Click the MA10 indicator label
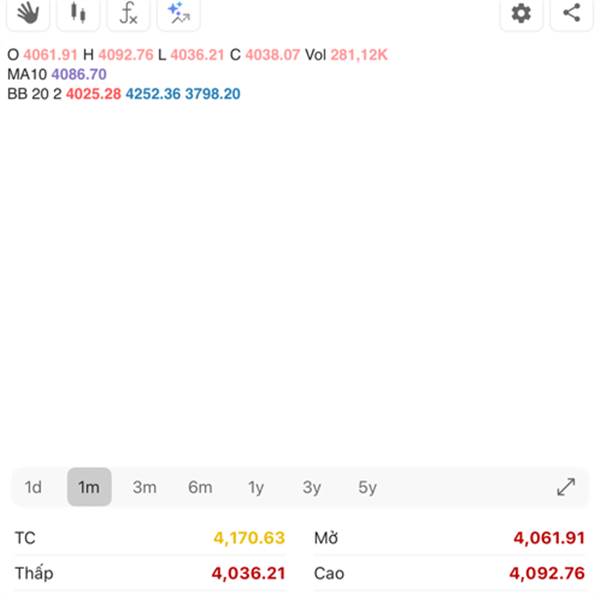Viewport: 600px width, 600px height. [x=27, y=74]
